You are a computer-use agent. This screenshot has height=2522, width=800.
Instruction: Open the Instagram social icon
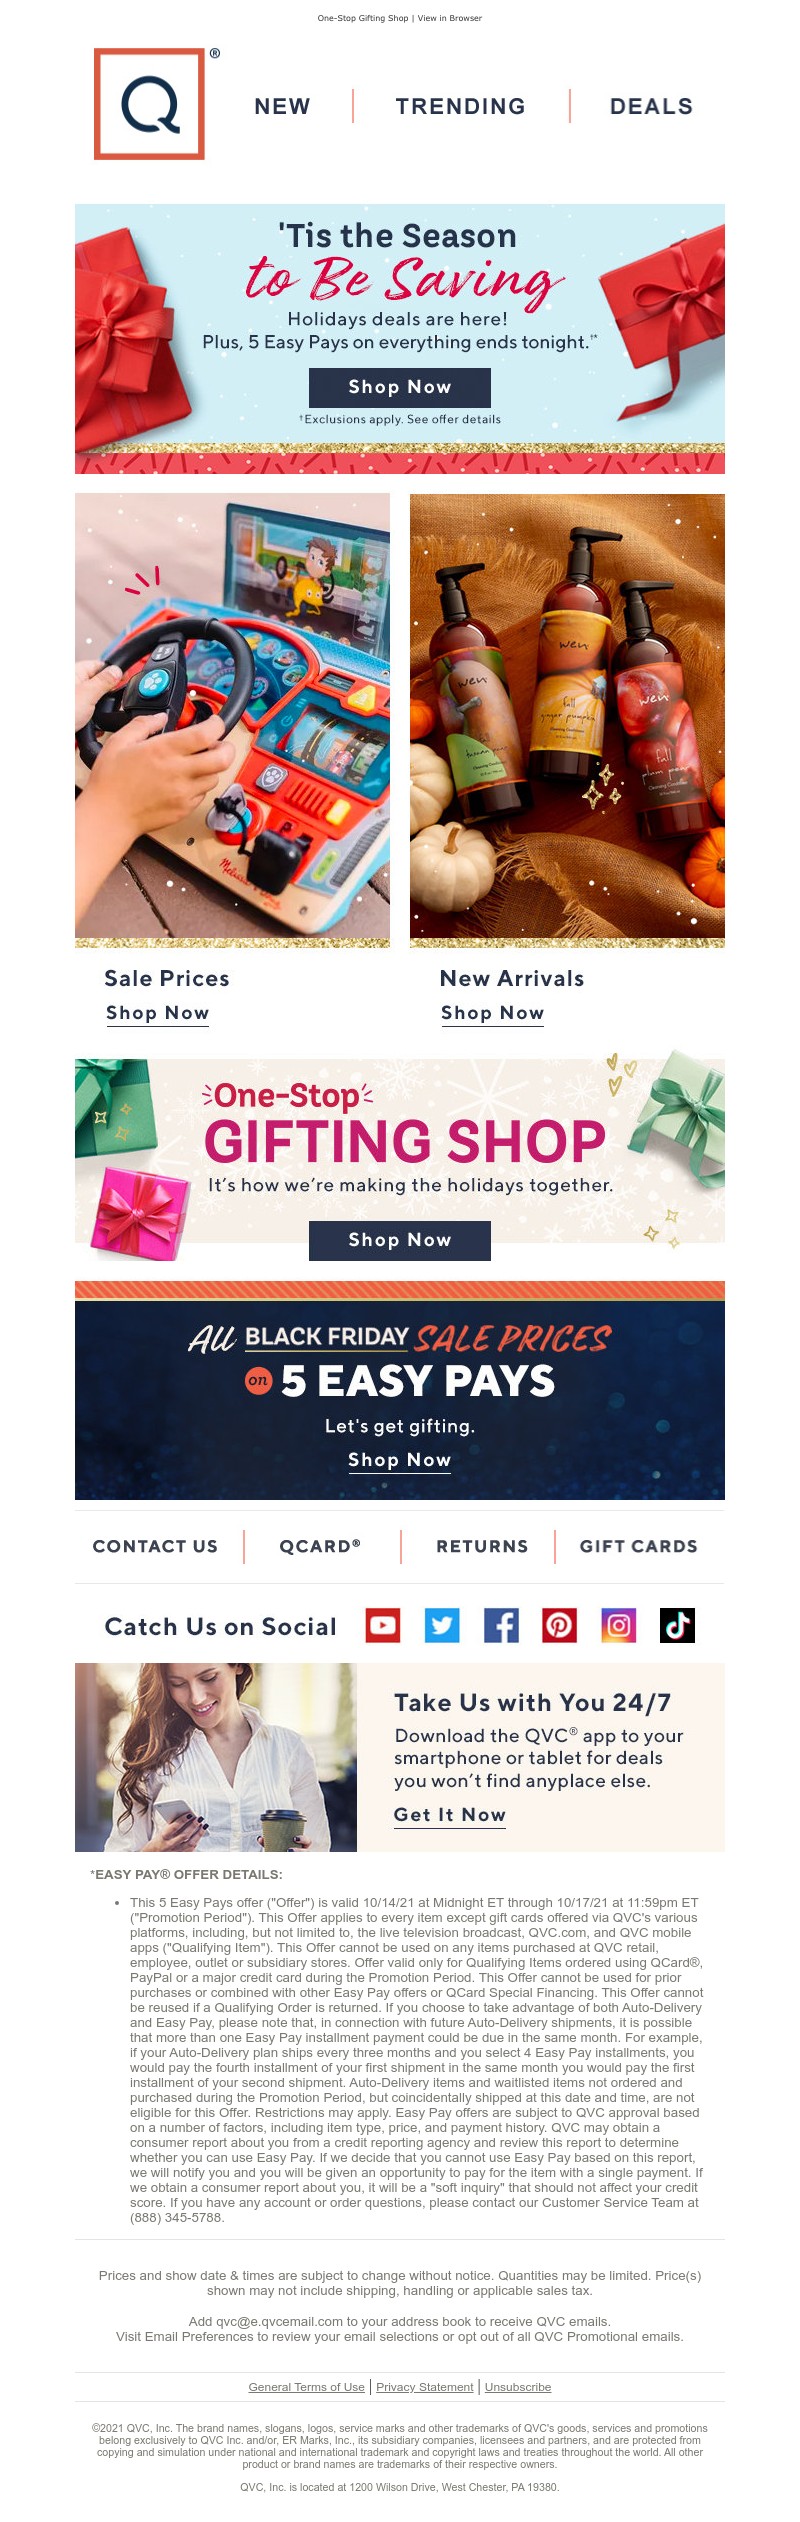click(618, 1625)
